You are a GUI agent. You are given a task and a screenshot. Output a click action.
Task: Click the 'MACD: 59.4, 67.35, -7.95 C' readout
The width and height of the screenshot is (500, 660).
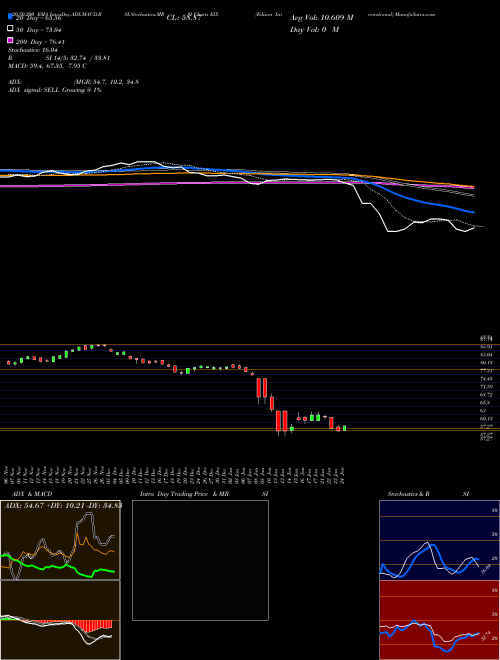point(47,66)
